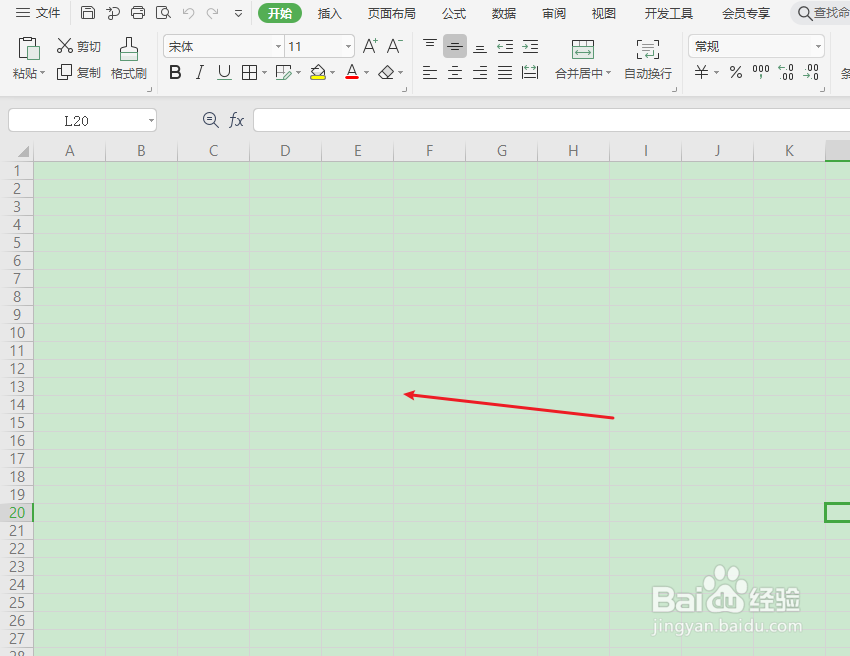Screen dimensions: 850x656
Task: Expand the 合并居中 options arrow
Action: click(609, 73)
